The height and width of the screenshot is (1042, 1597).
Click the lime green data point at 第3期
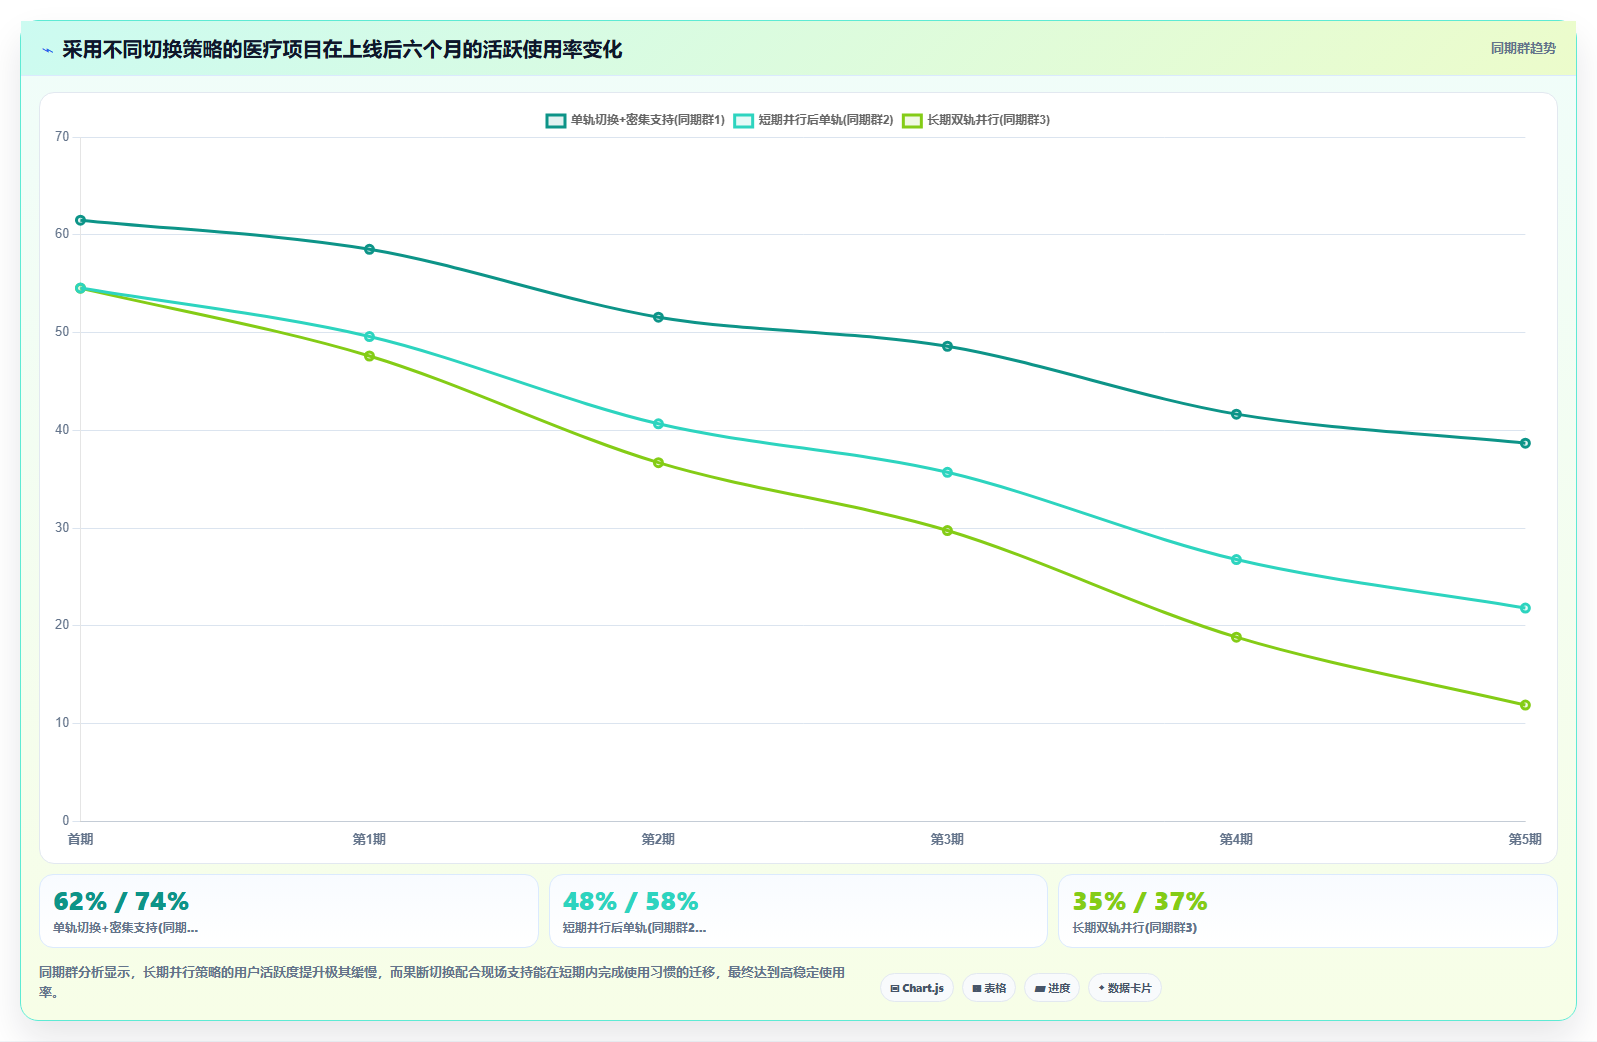(947, 530)
